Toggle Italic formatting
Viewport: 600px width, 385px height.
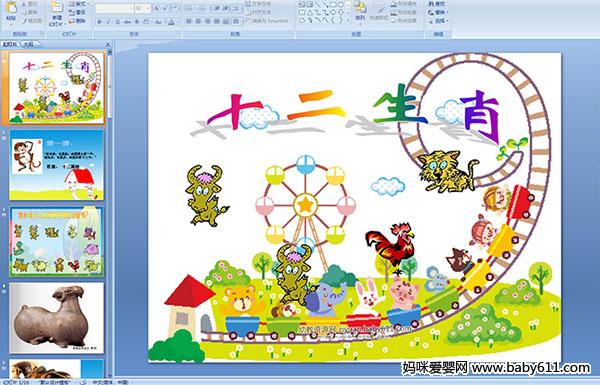click(108, 22)
